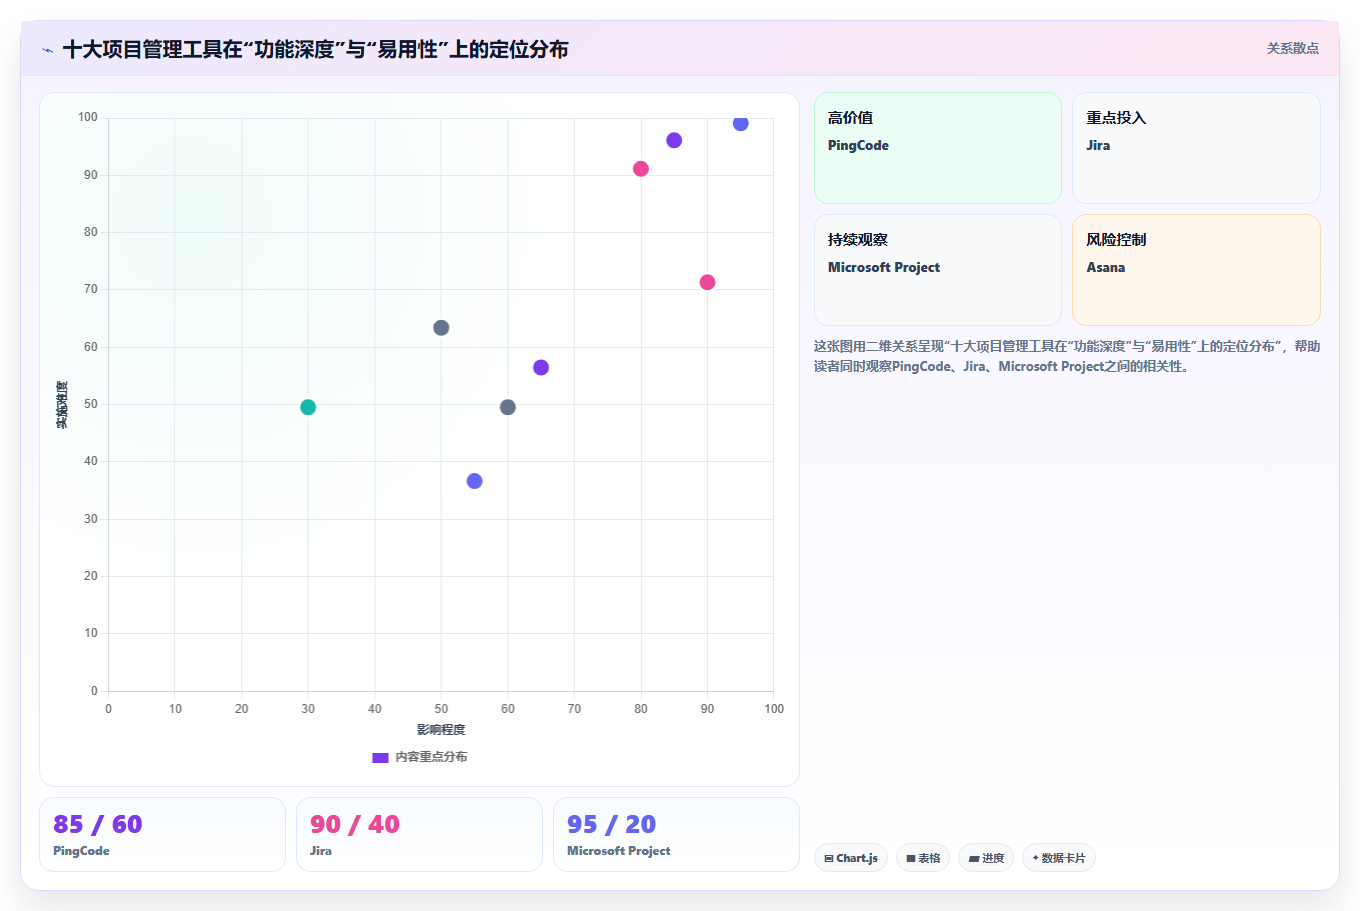Click the lightning icon beside the chart title

47,50
